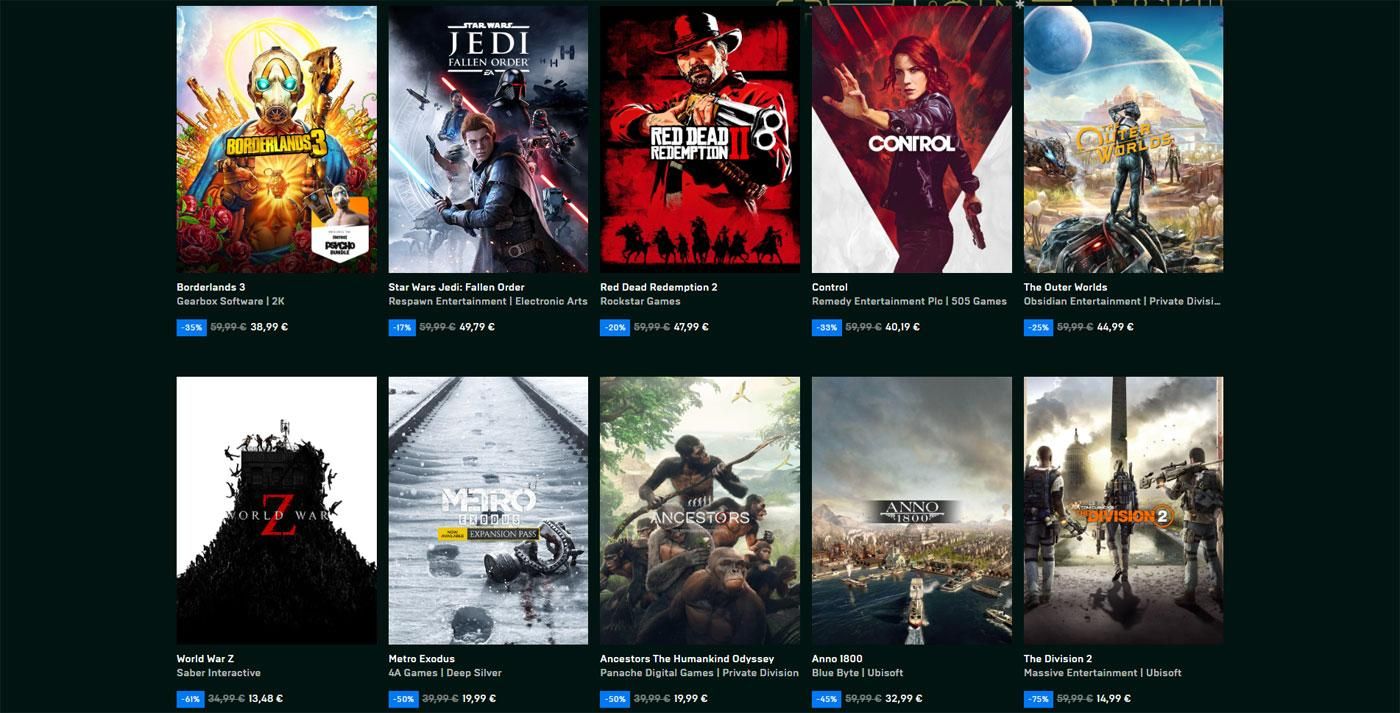Screen dimensions: 1400x713
Task: Click the -45% discount badge
Action: (x=826, y=699)
